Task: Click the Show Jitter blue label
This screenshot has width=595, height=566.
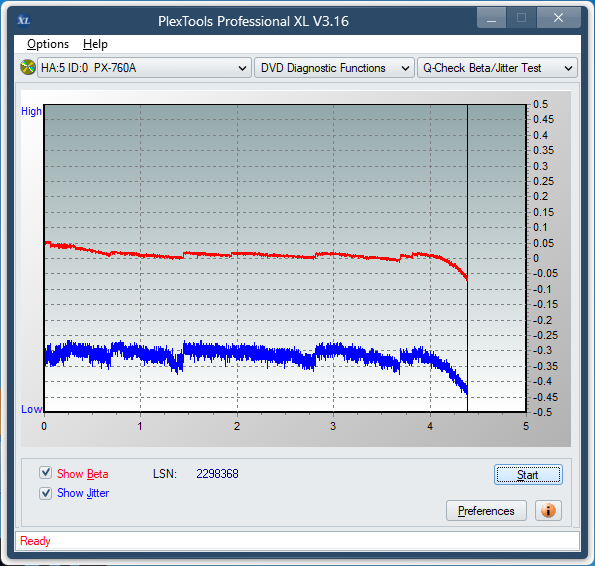Action: pyautogui.click(x=83, y=493)
